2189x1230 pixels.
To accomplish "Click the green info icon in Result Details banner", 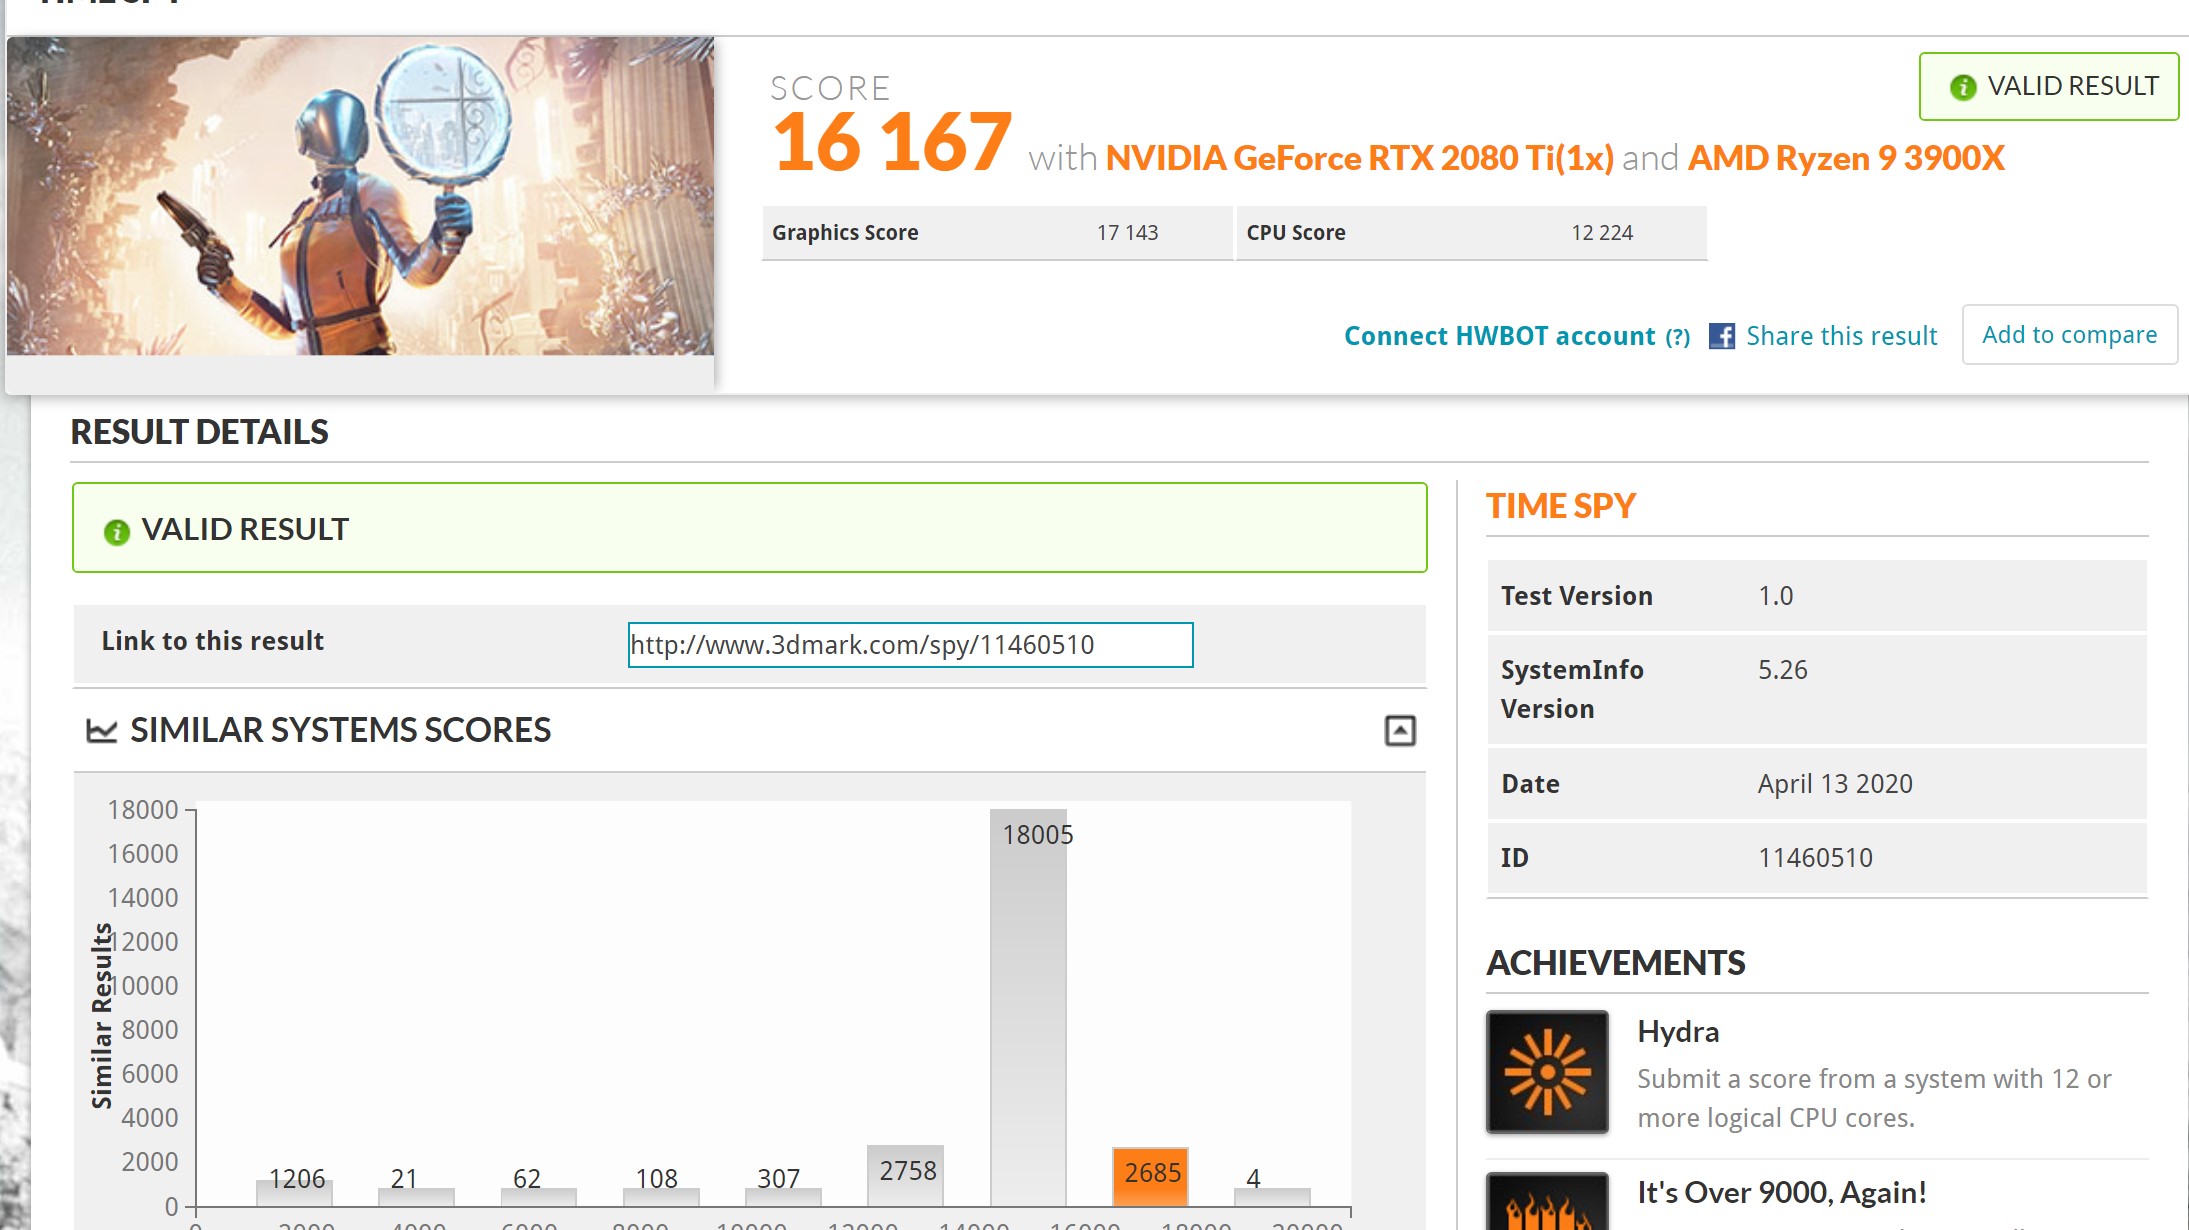I will [x=117, y=532].
